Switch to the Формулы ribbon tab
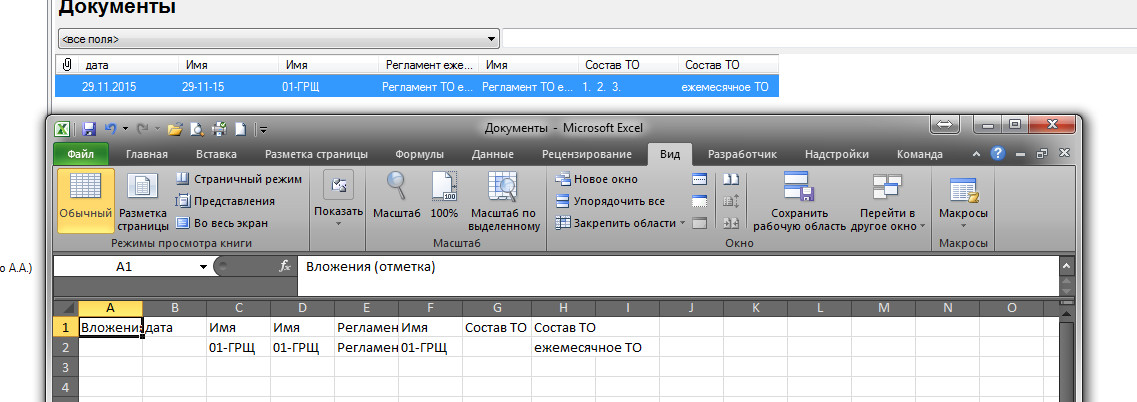The image size is (1137, 402). point(419,154)
